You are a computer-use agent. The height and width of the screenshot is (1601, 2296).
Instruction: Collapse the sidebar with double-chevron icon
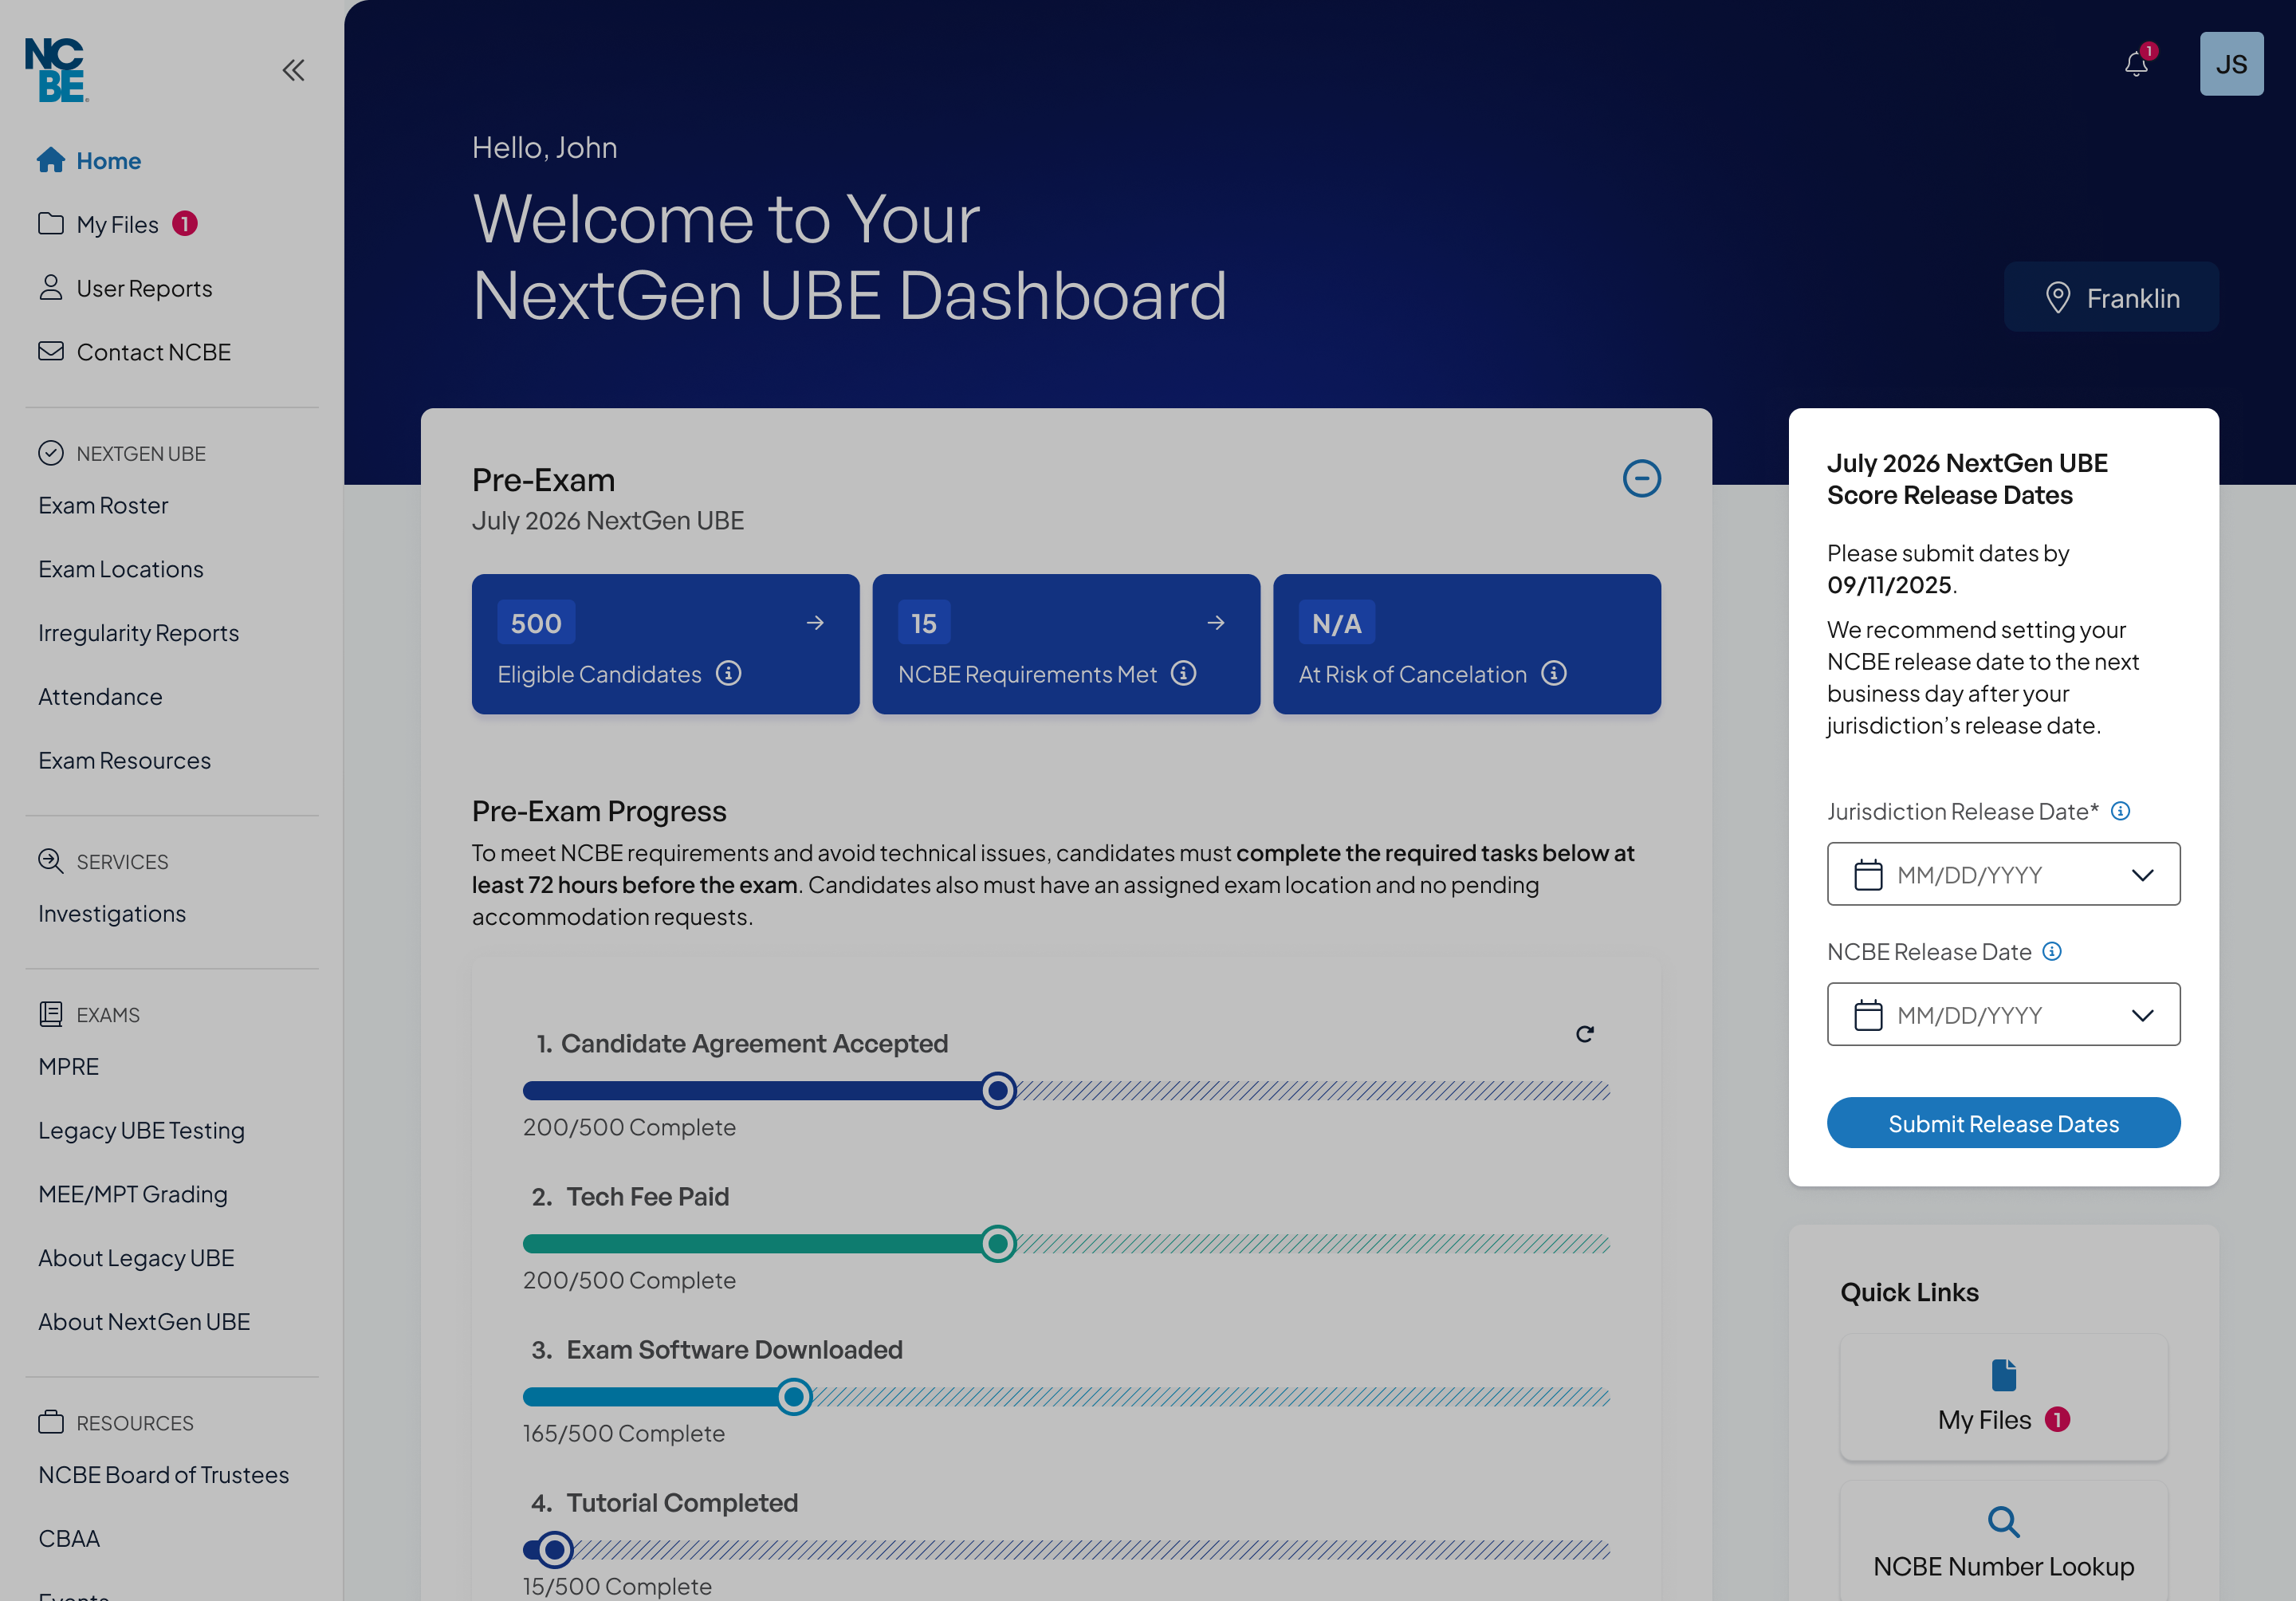293,69
